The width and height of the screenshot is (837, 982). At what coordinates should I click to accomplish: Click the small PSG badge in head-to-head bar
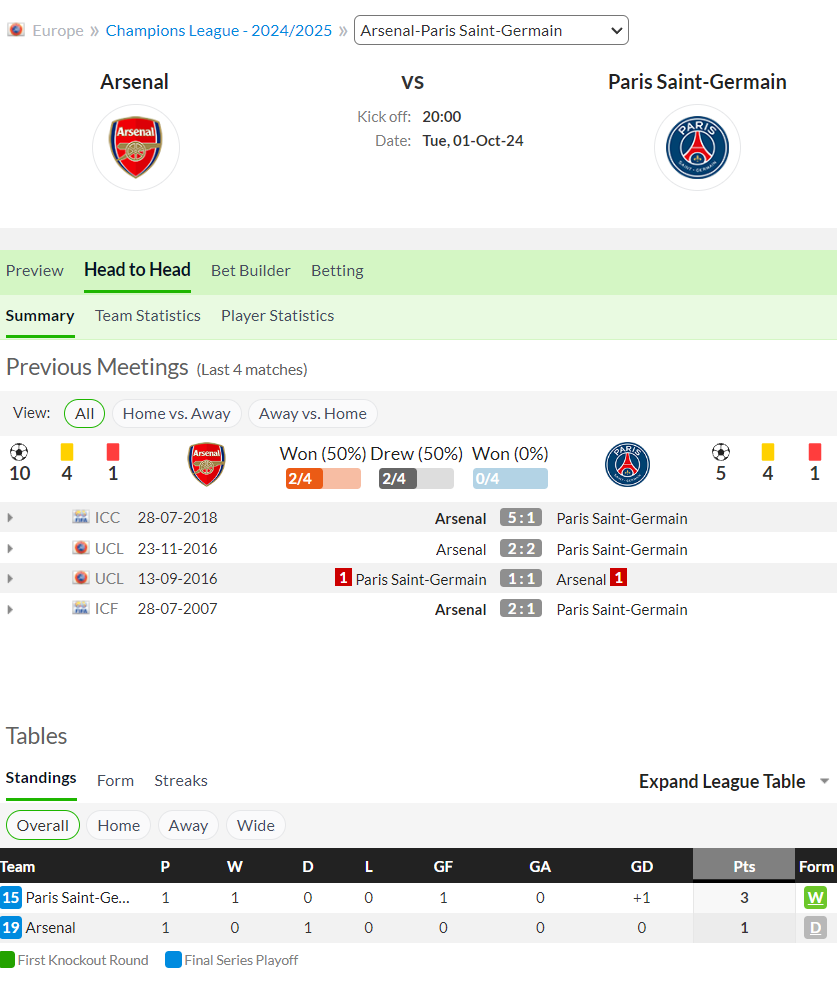click(627, 465)
